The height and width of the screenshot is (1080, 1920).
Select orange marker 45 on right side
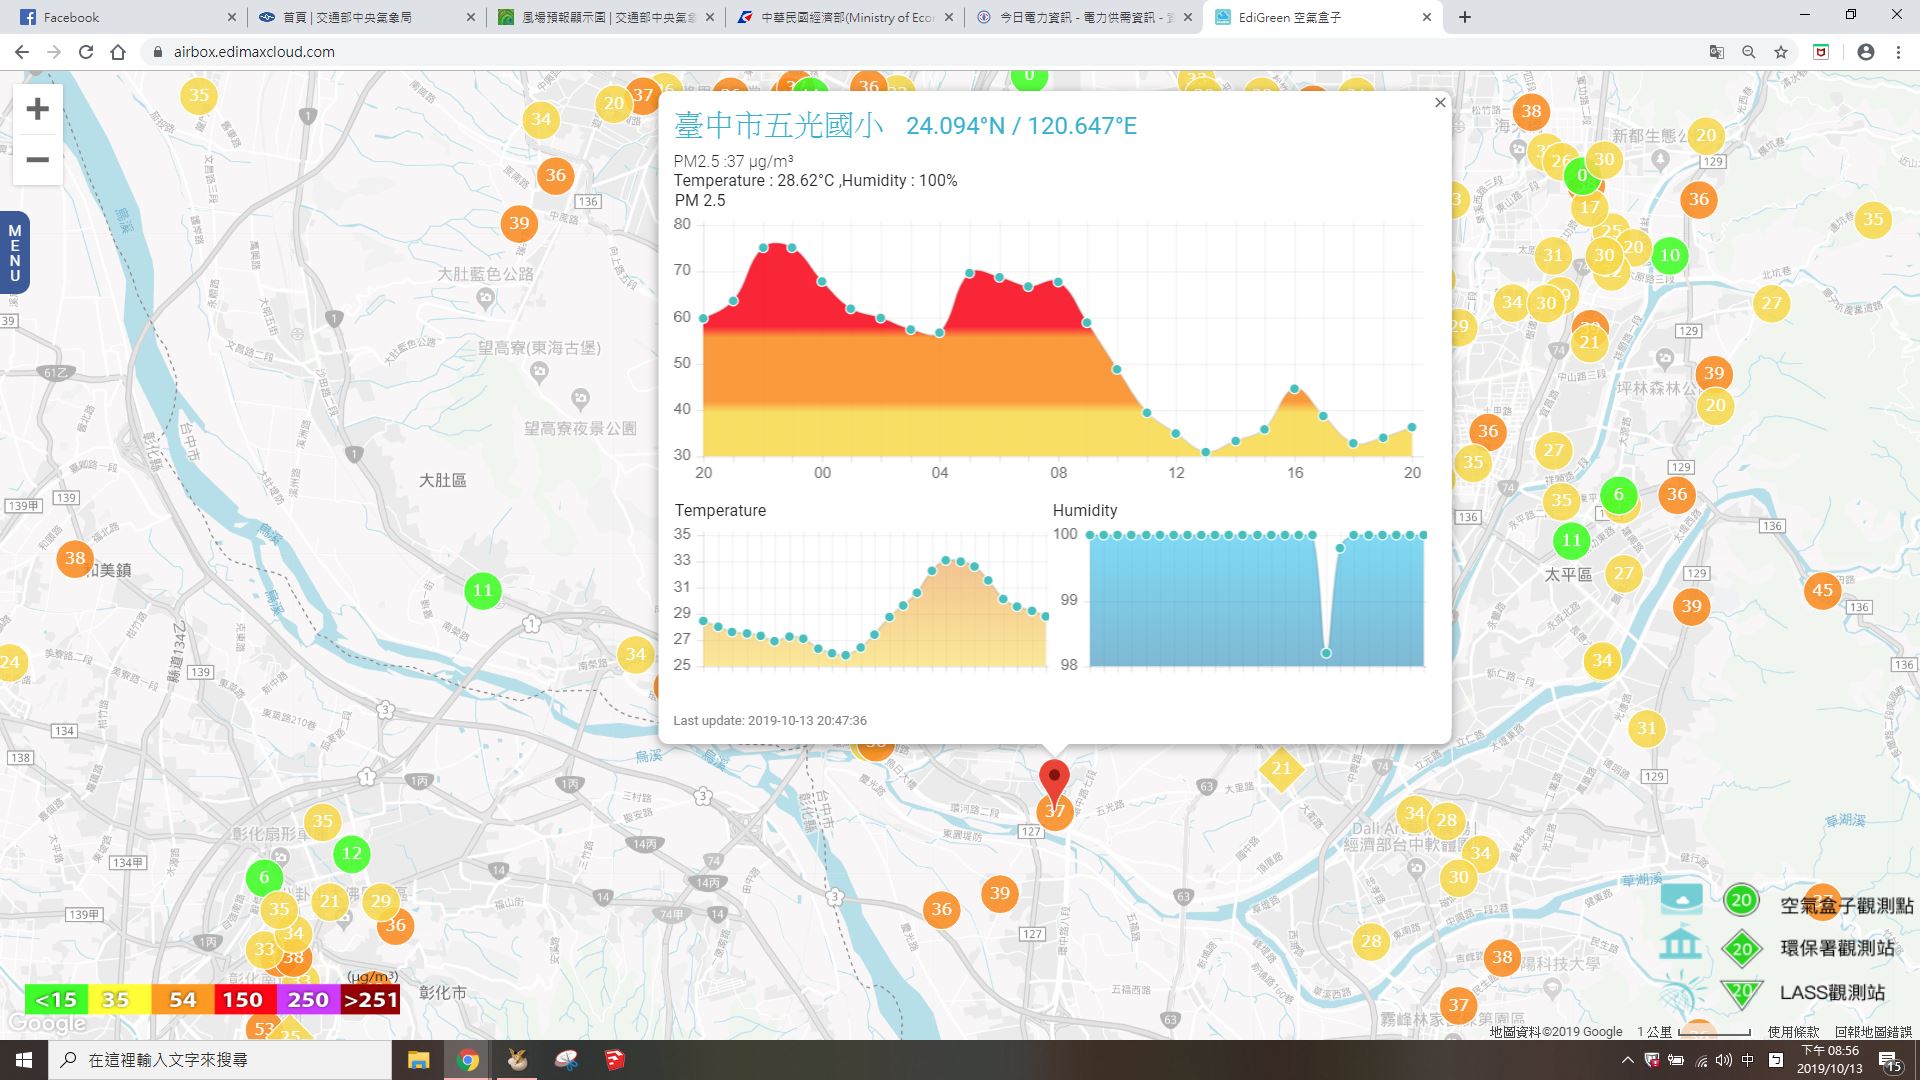point(1822,590)
